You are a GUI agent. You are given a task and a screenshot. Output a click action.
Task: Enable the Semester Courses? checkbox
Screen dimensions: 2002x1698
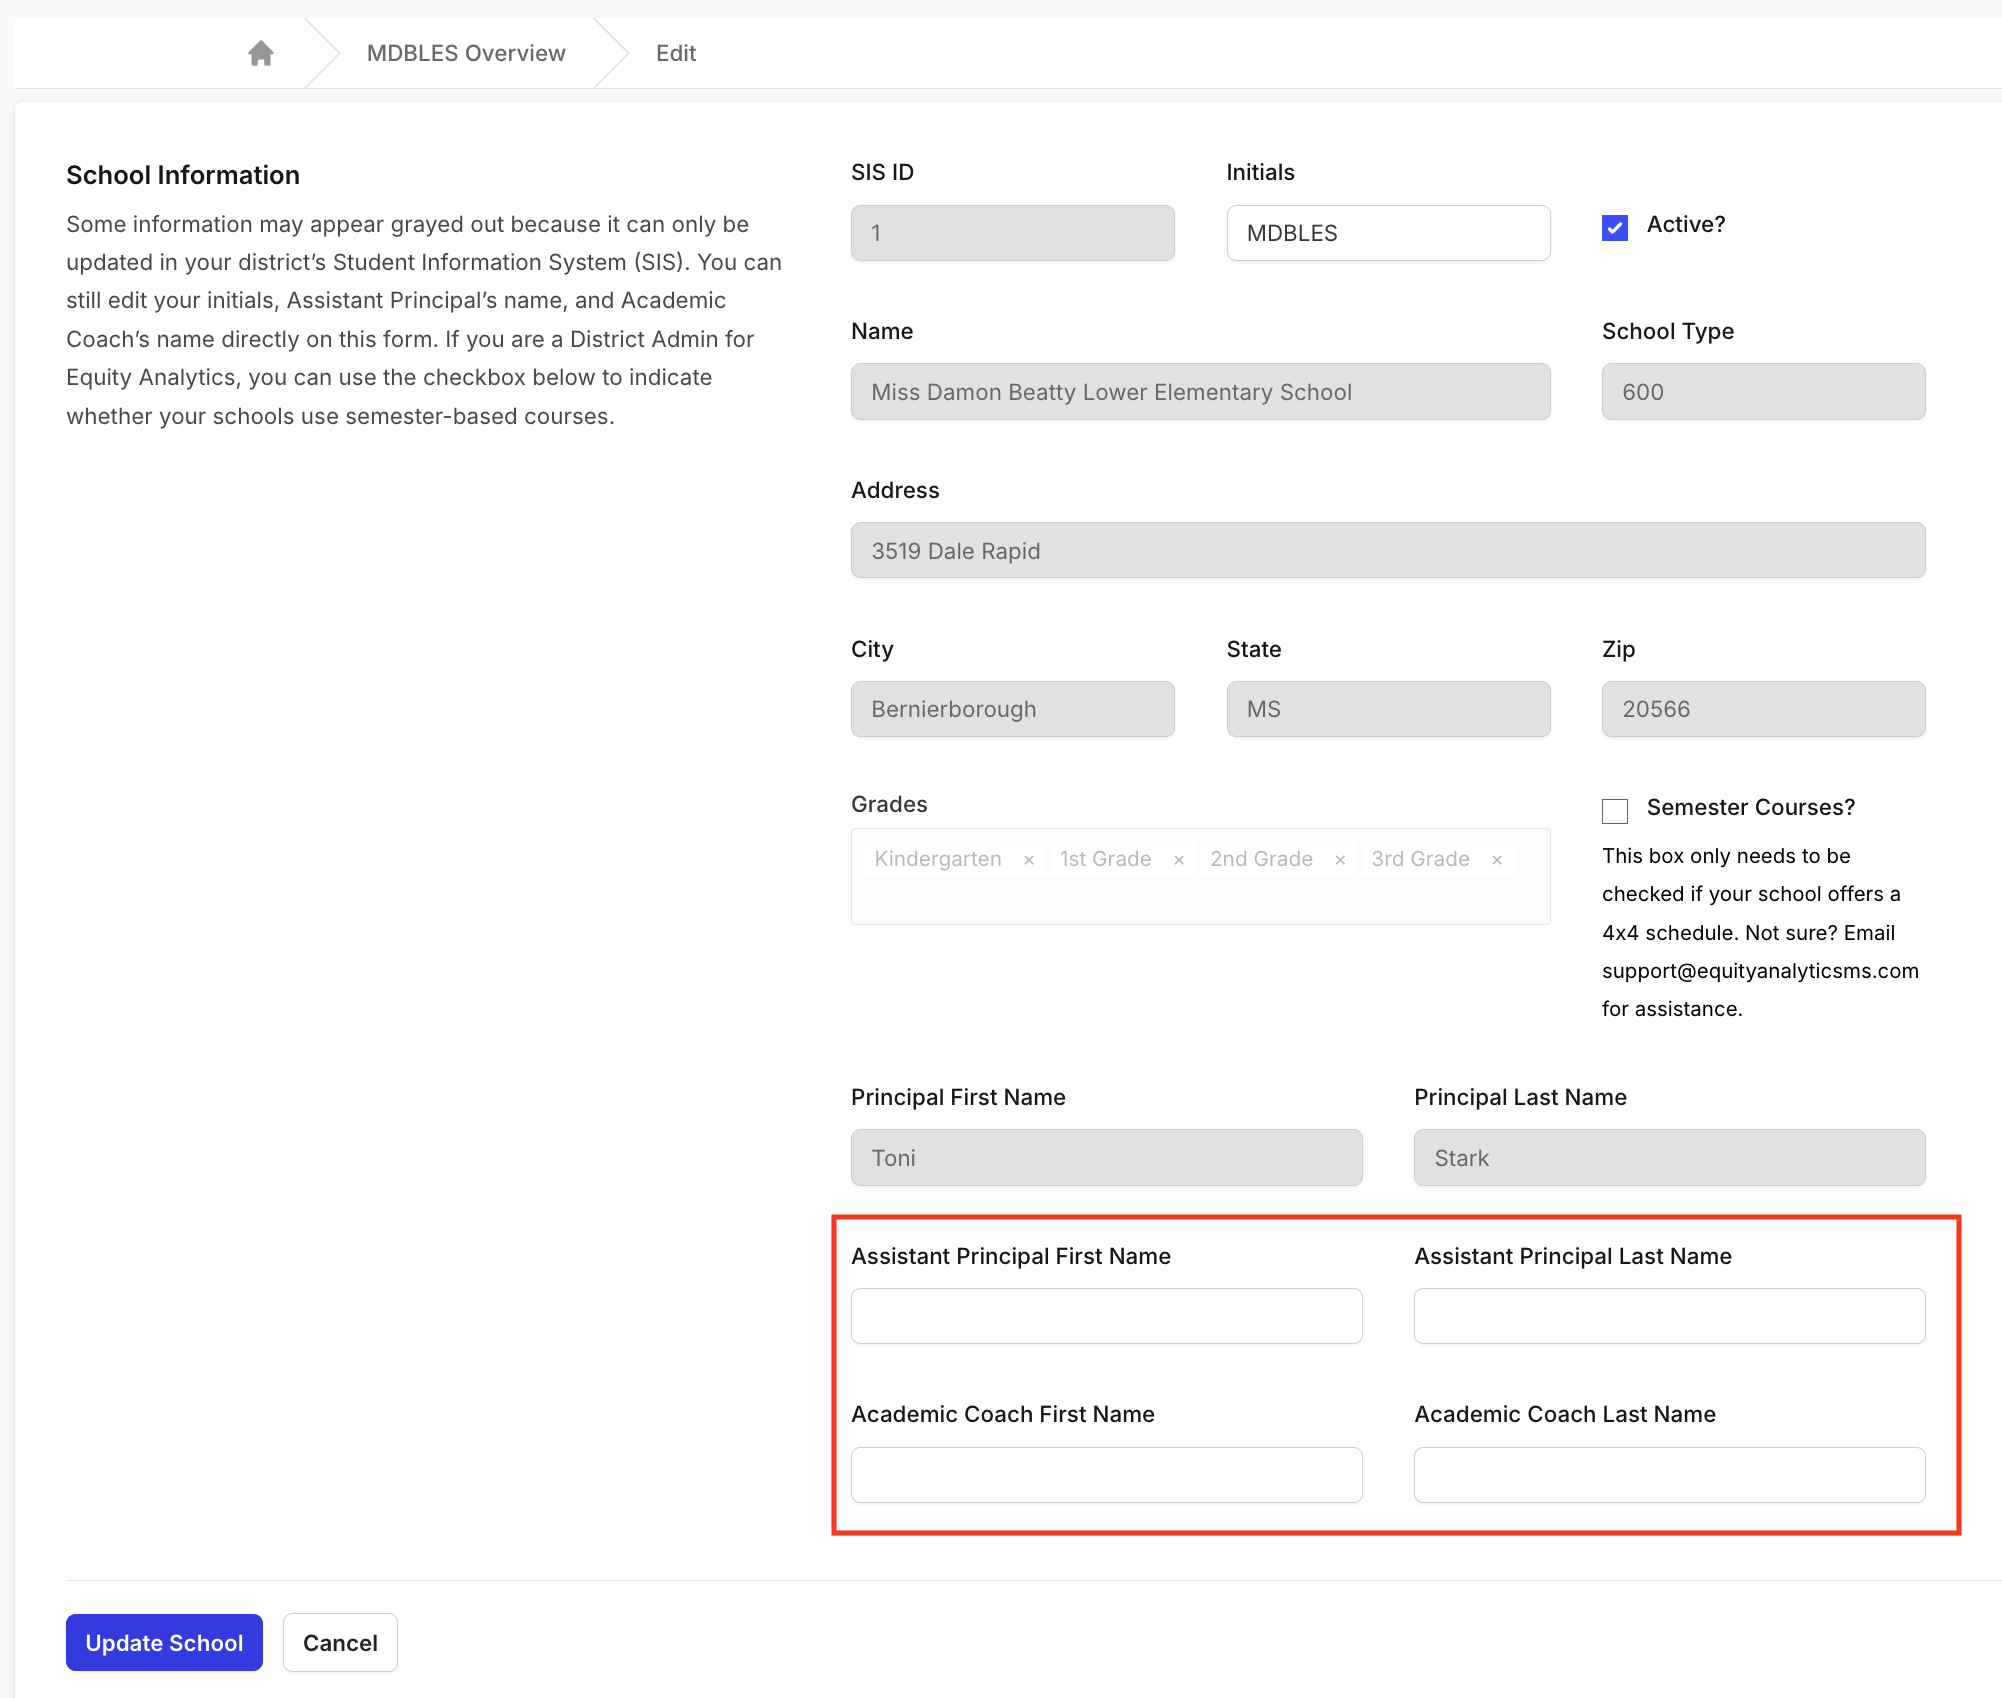point(1615,810)
